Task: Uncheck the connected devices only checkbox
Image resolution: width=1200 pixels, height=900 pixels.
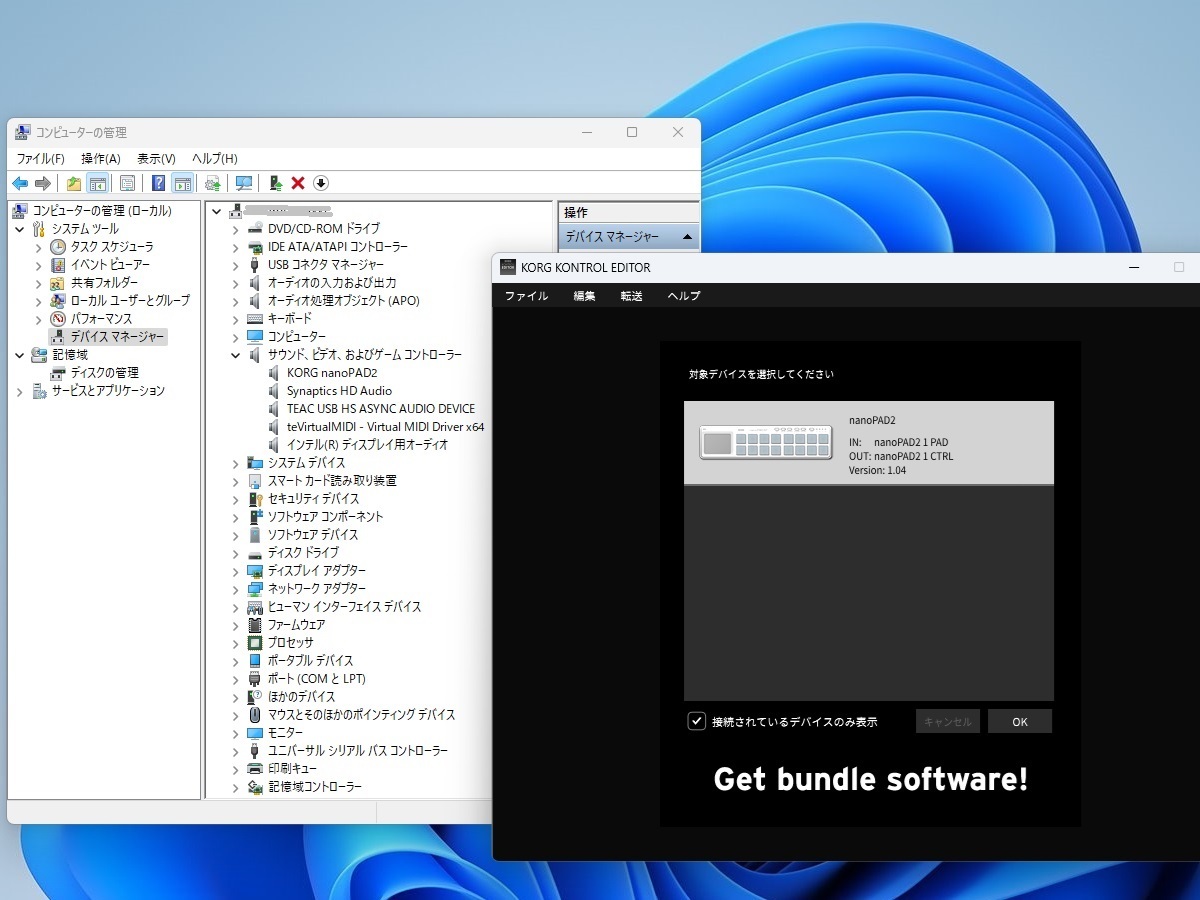Action: [697, 721]
